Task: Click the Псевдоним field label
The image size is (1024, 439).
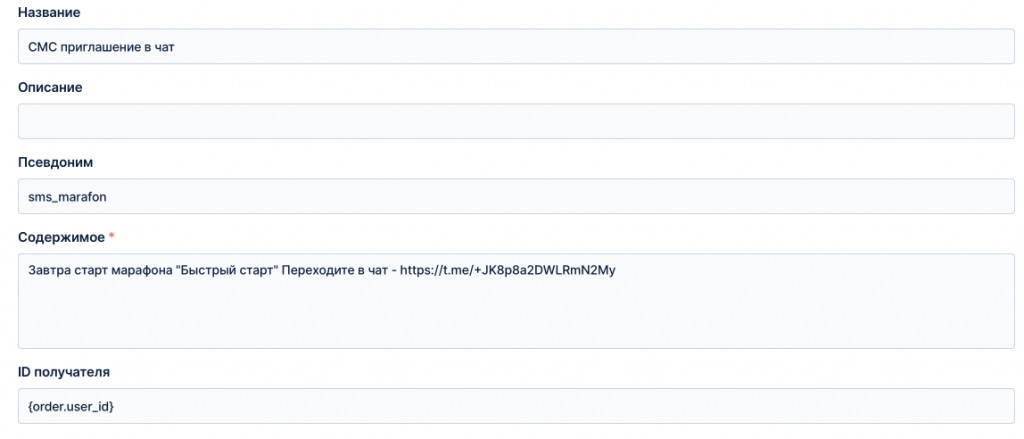Action: click(56, 163)
